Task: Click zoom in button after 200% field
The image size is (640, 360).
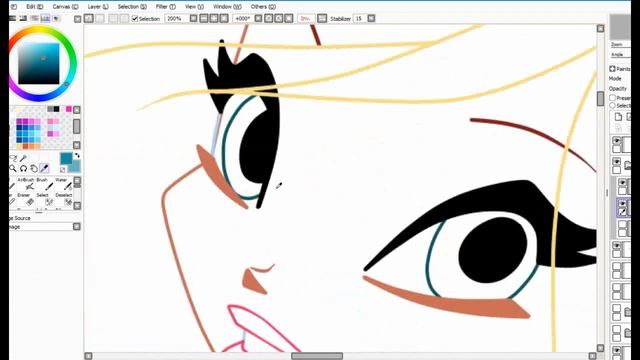Action: click(214, 18)
